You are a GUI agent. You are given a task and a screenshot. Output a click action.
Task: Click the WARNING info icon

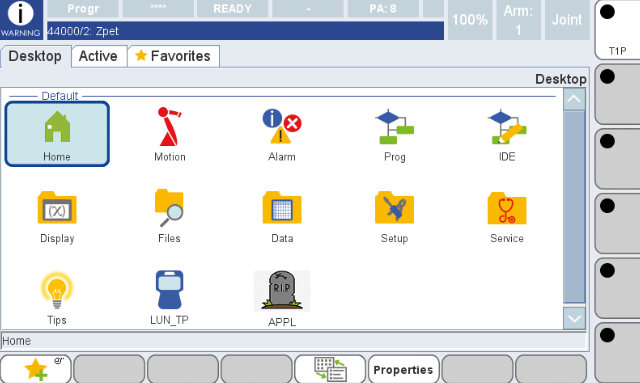[x=21, y=19]
